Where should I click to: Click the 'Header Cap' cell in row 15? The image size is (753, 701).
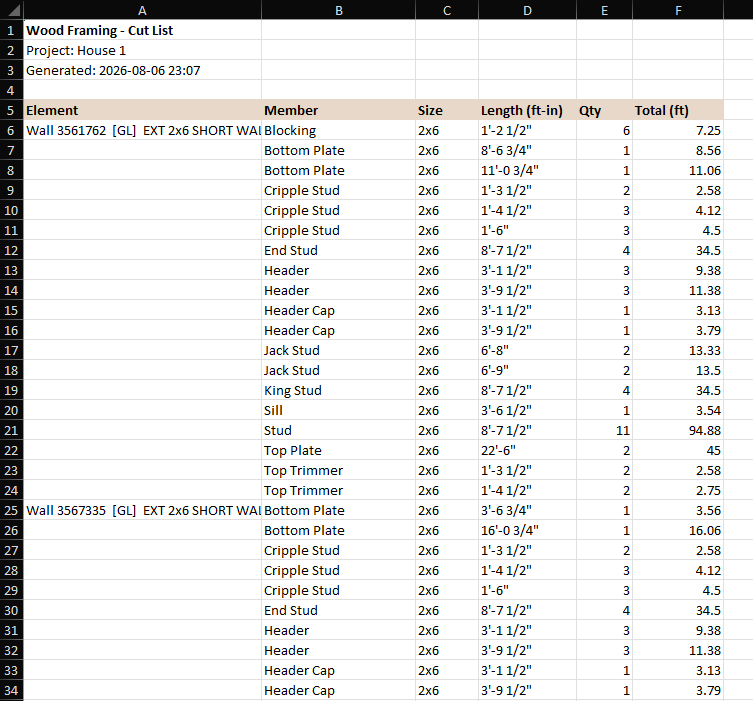coord(339,311)
